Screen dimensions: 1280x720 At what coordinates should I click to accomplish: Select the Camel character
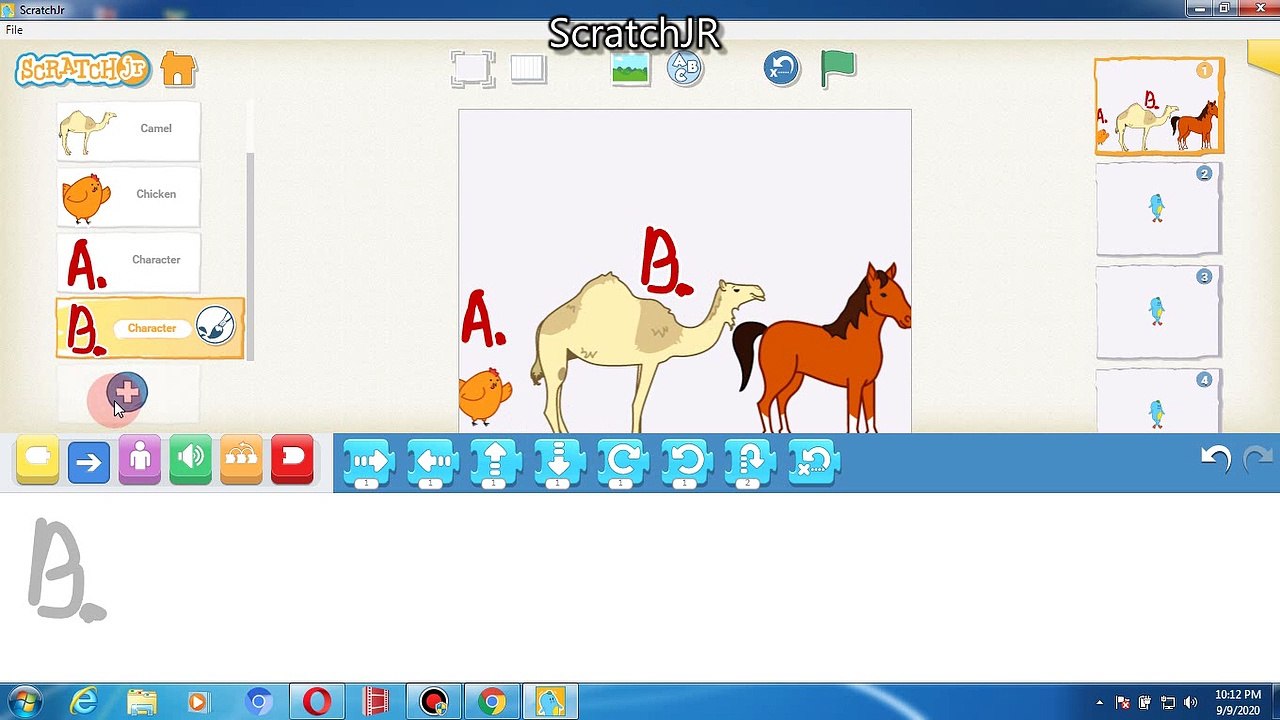[x=128, y=131]
